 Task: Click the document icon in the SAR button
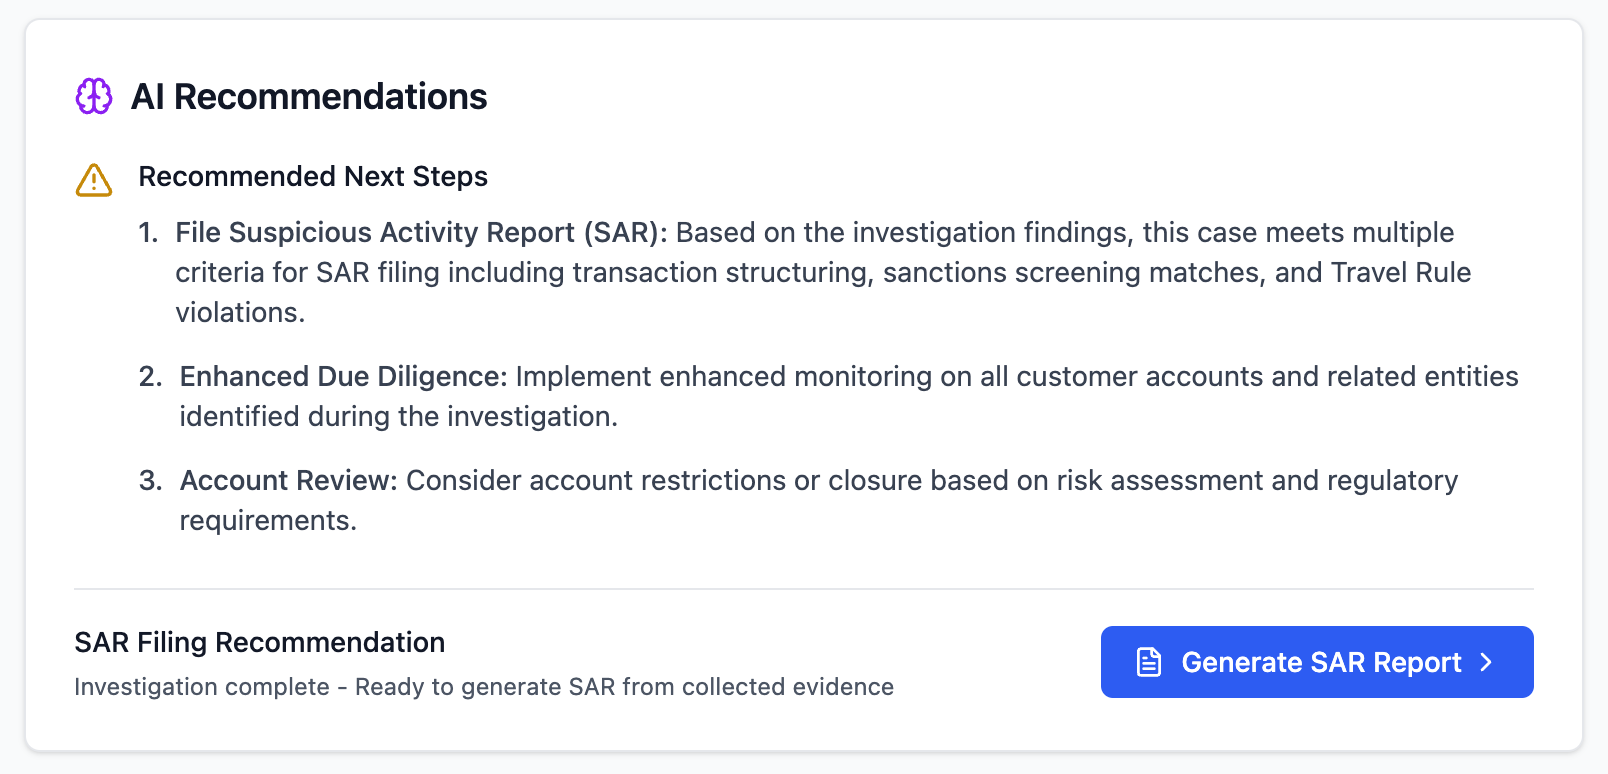pyautogui.click(x=1149, y=662)
